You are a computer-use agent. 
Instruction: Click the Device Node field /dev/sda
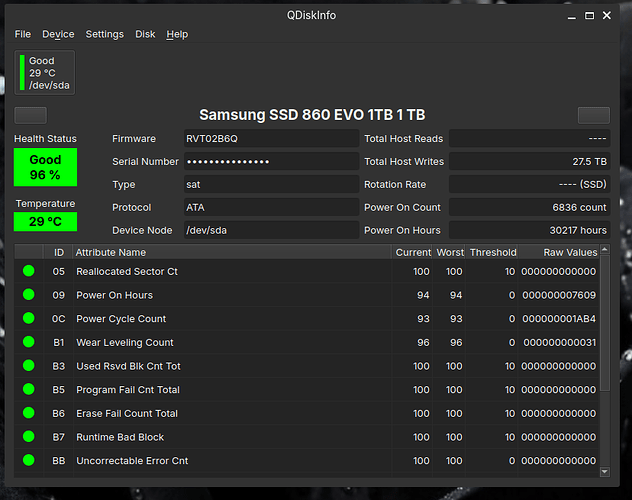(271, 230)
